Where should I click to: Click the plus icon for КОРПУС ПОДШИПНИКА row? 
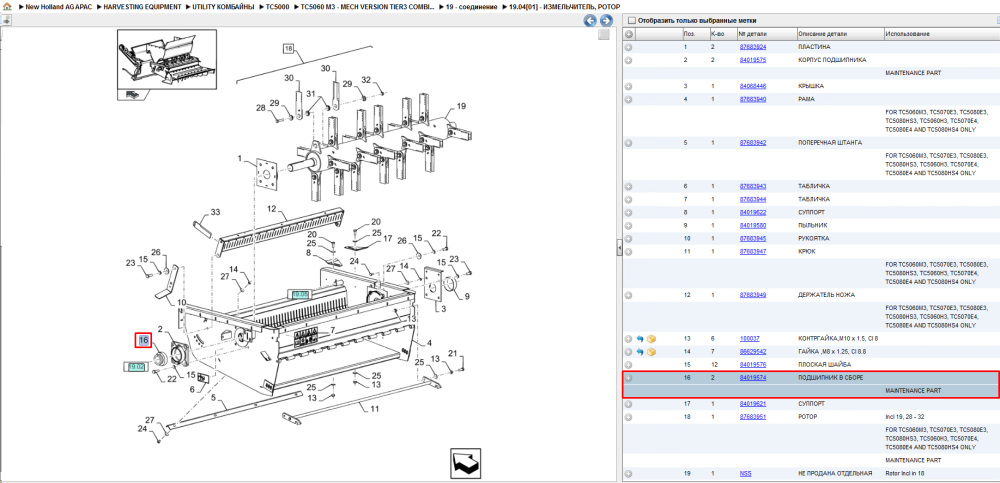(x=628, y=60)
